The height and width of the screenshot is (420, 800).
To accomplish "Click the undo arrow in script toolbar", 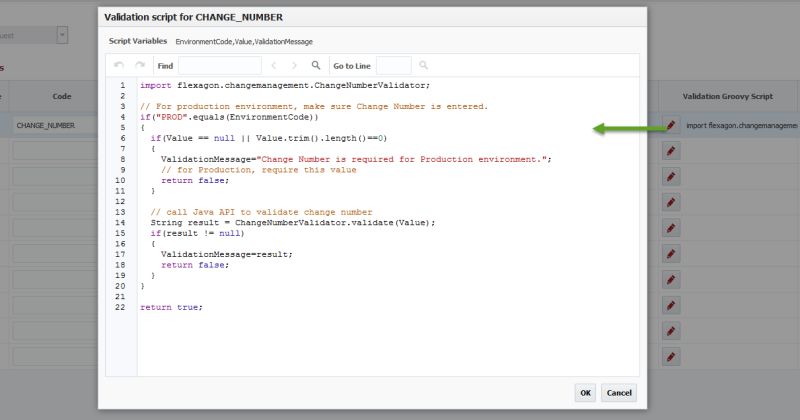I will (119, 65).
